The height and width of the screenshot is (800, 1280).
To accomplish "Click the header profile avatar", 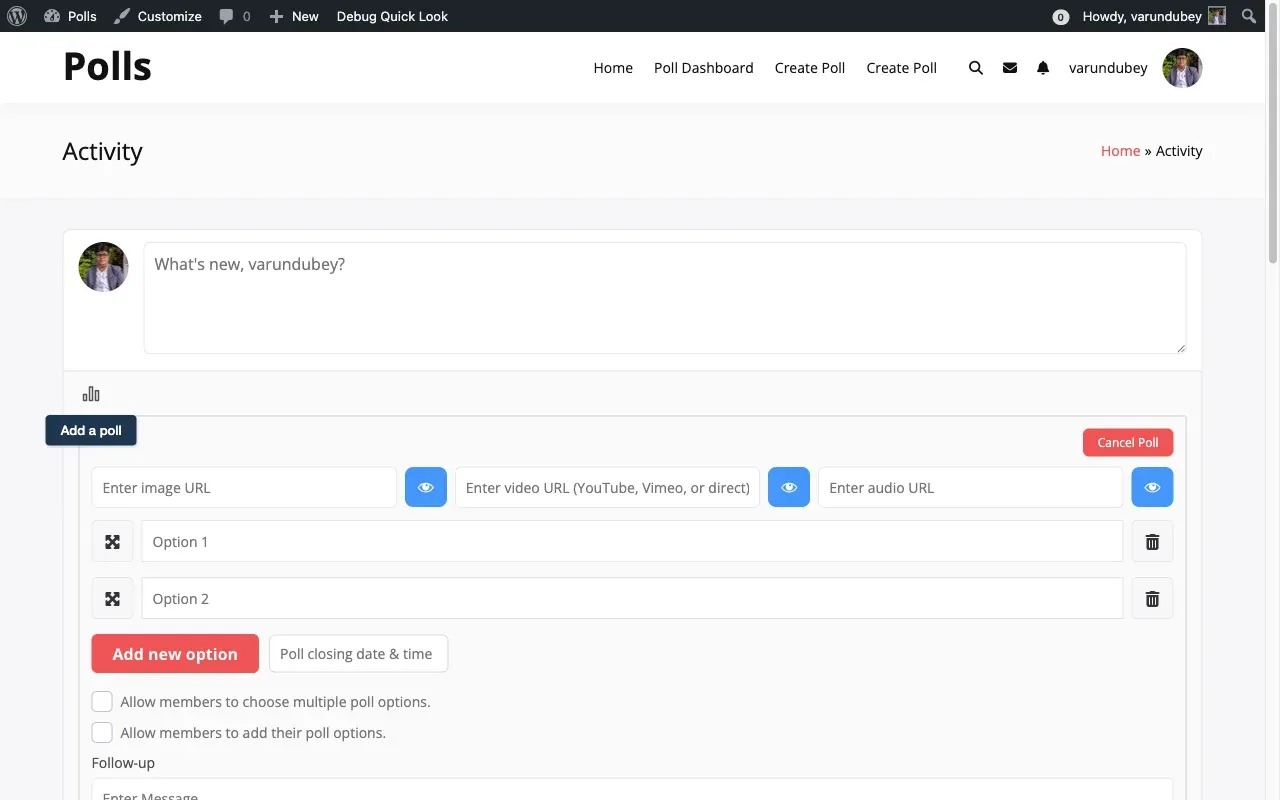I will 1182,68.
